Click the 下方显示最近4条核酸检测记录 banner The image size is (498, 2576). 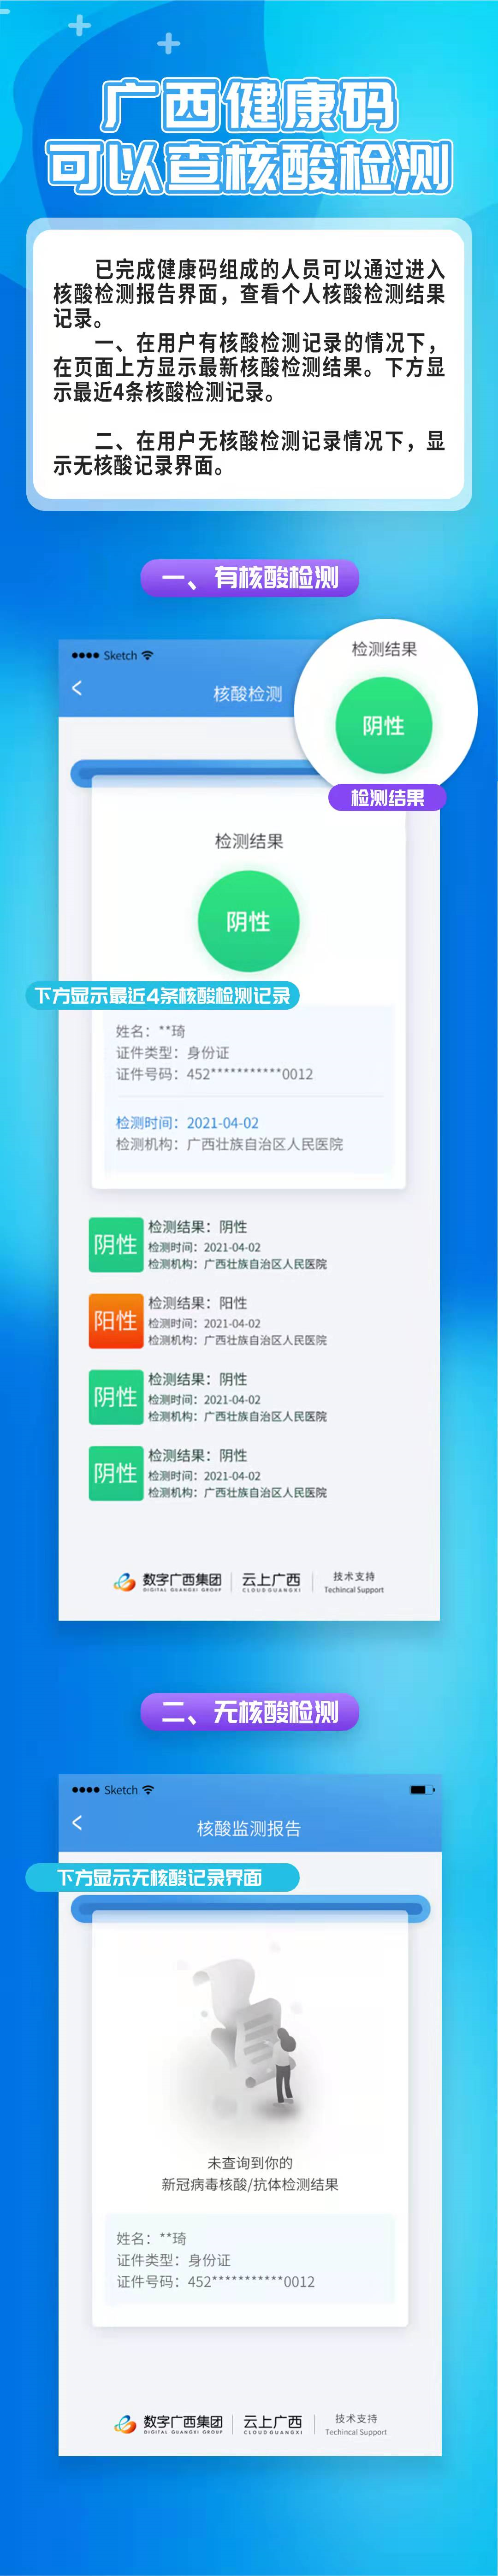tap(162, 995)
